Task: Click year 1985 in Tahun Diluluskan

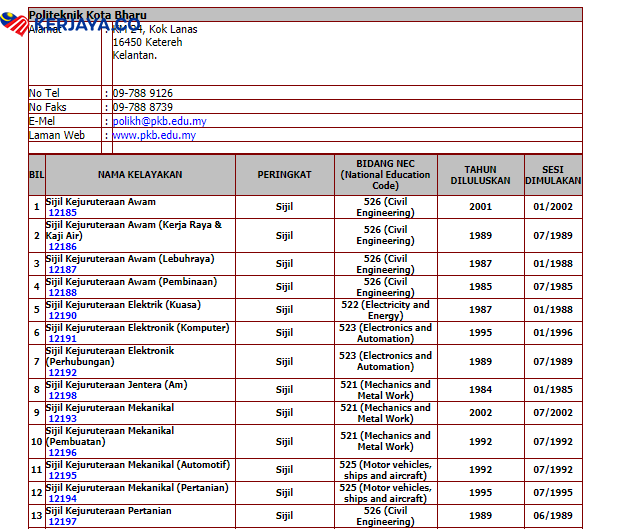Action: tap(481, 287)
